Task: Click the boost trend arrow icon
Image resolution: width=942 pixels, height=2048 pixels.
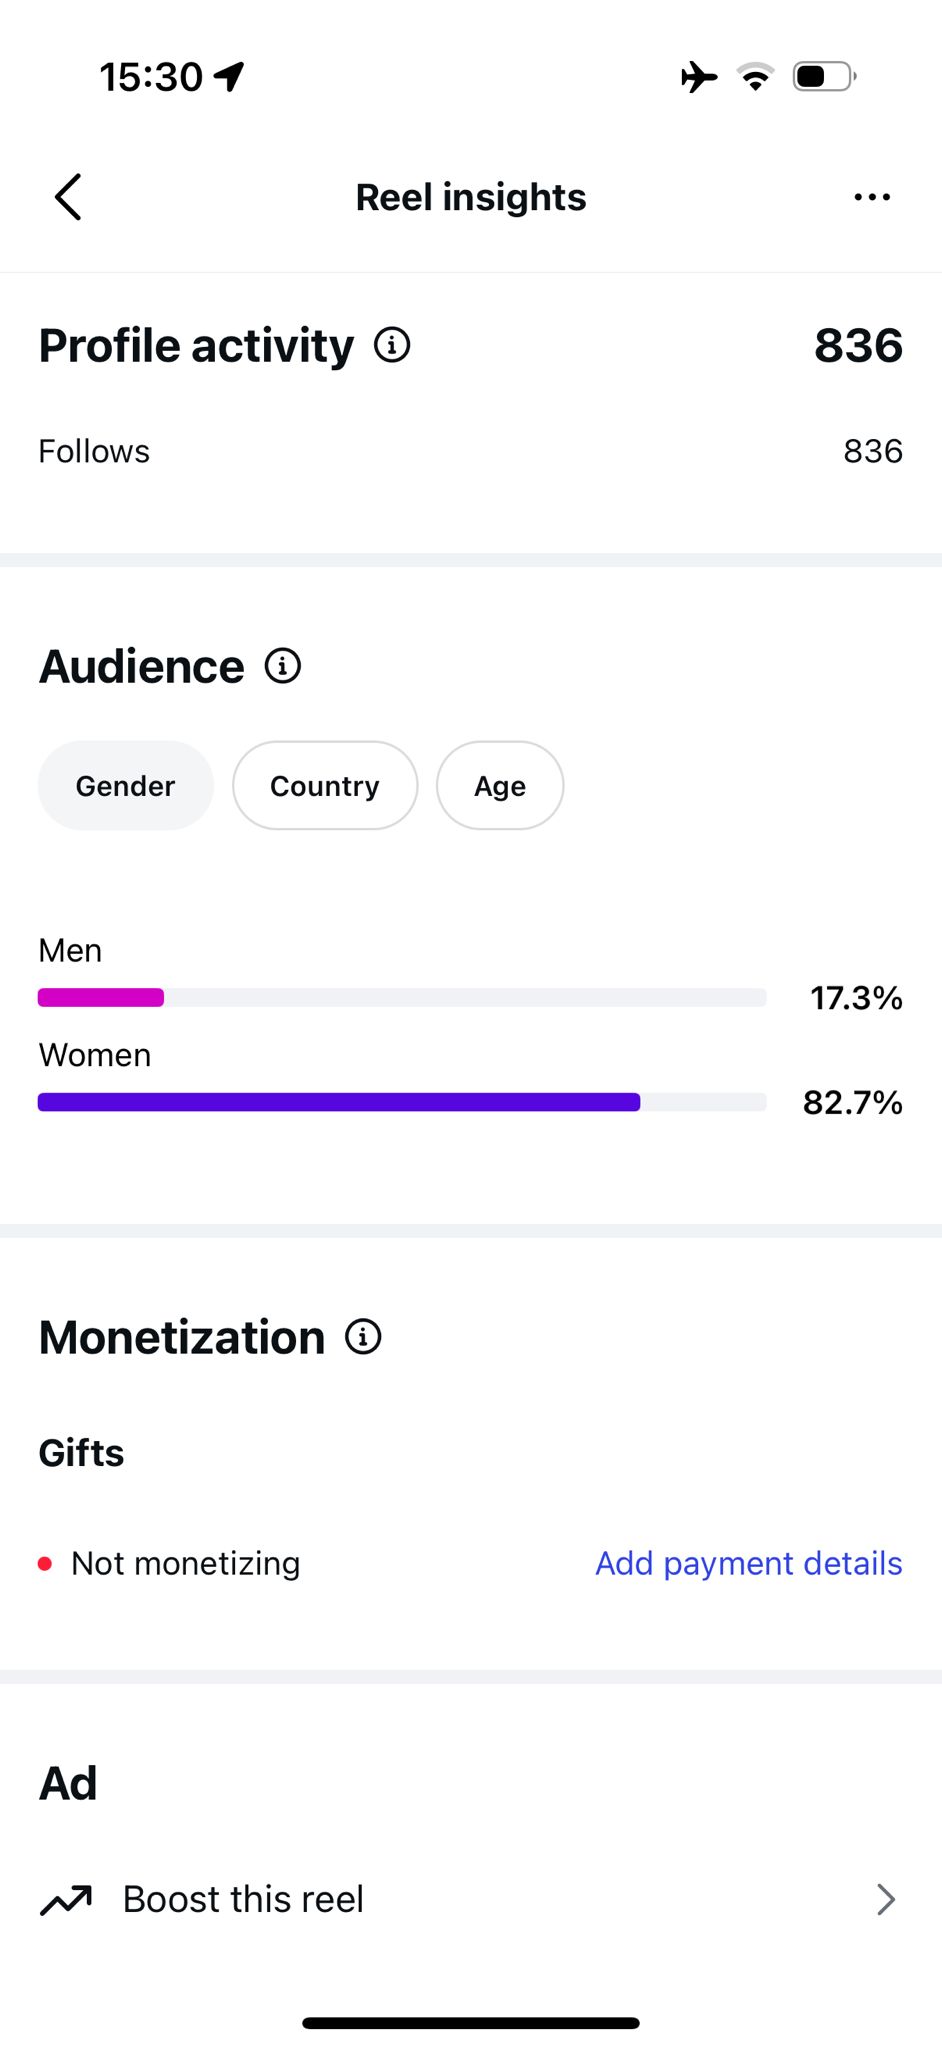Action: [x=66, y=1899]
